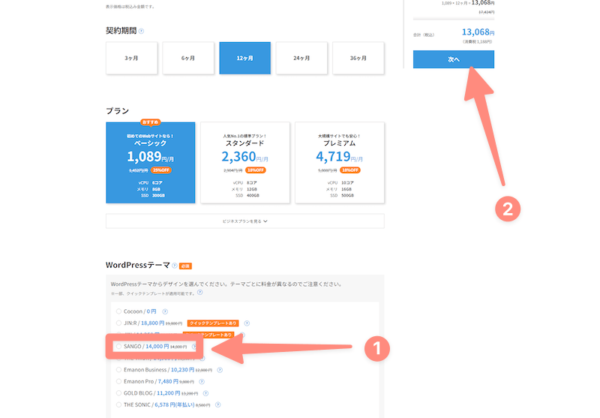The image size is (600, 418).
Task: Select the 3ヶ月 contract period
Action: [x=131, y=59]
